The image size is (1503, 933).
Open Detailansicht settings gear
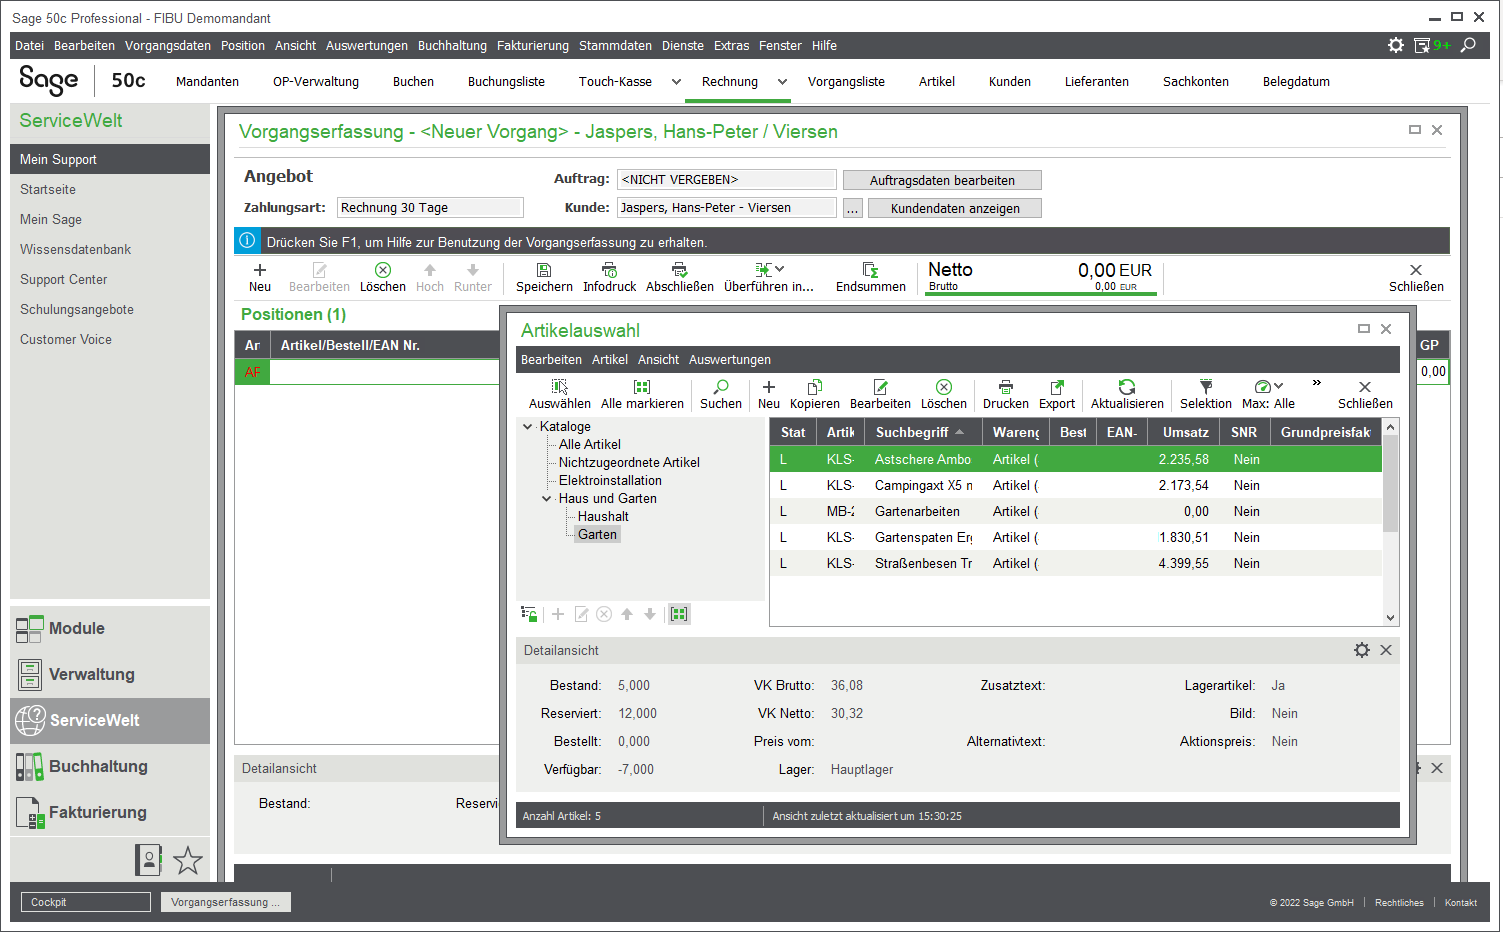[1361, 650]
